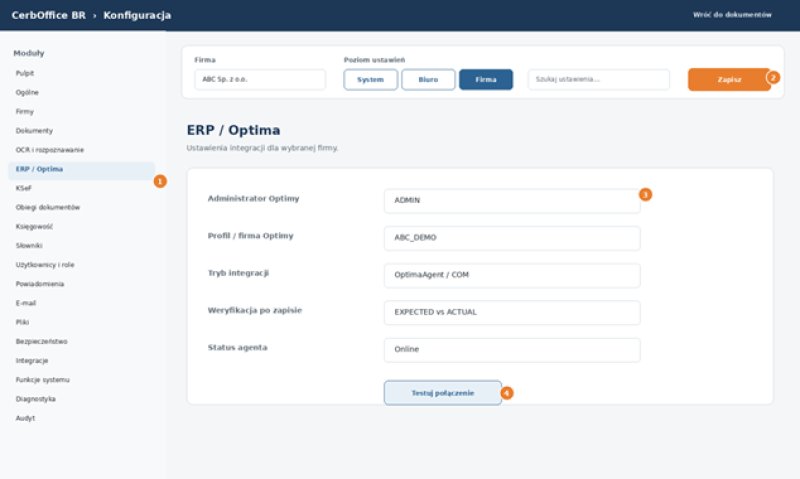Viewport: 800px width, 479px height.
Task: Click the Tryb integracji label
Action: [238, 273]
